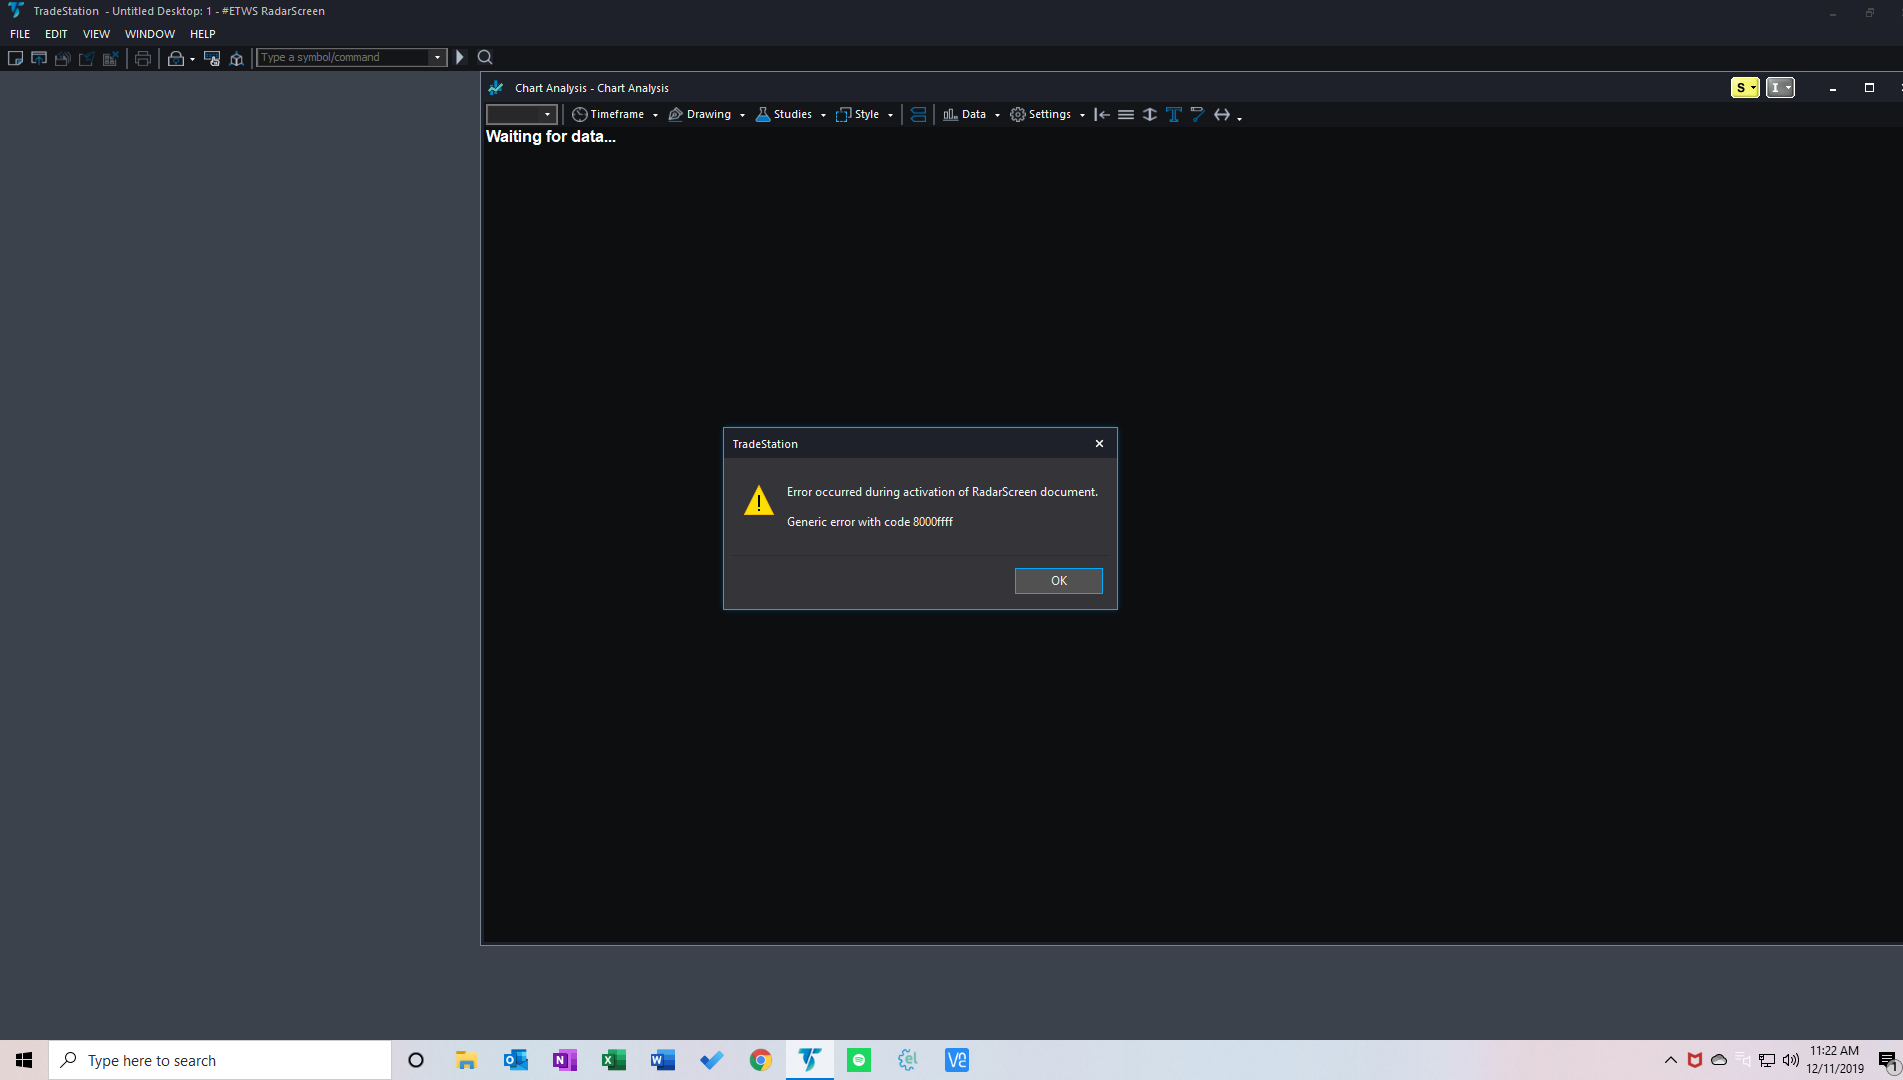Image resolution: width=1903 pixels, height=1080 pixels.
Task: Open Google Chrome from taskbar
Action: (760, 1060)
